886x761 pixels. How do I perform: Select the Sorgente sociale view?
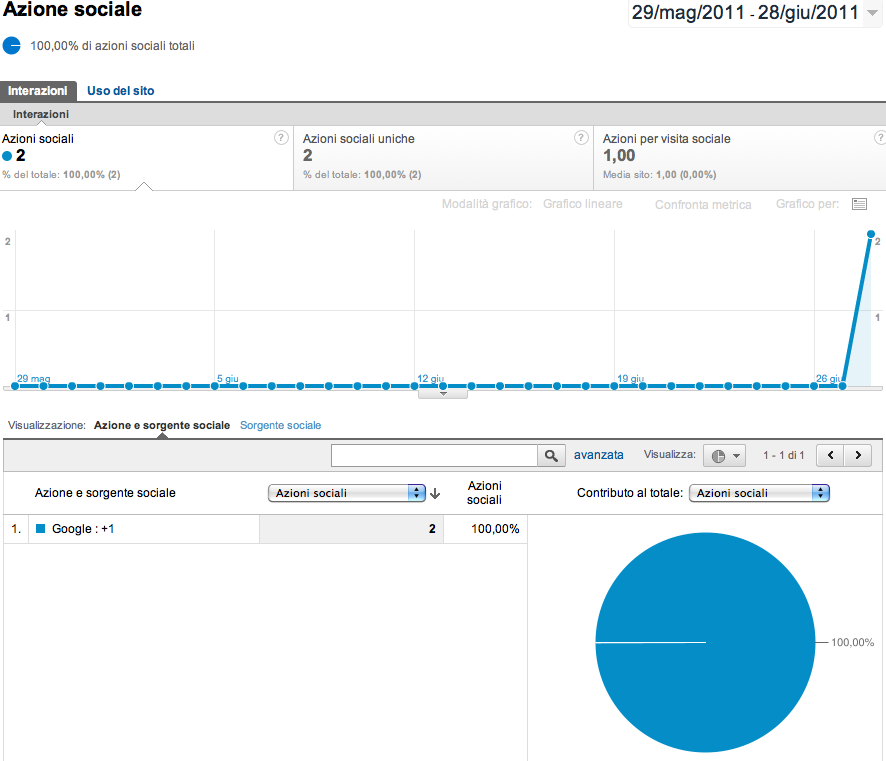pyautogui.click(x=280, y=425)
